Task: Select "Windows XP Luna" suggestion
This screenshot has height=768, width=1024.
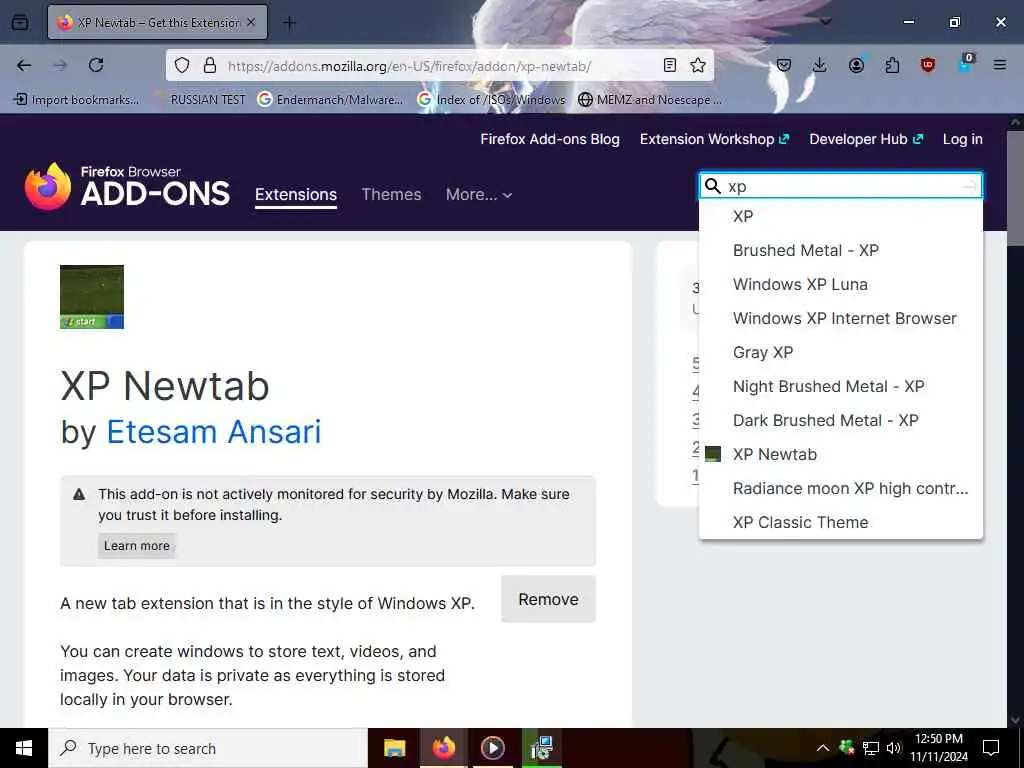Action: (840, 284)
